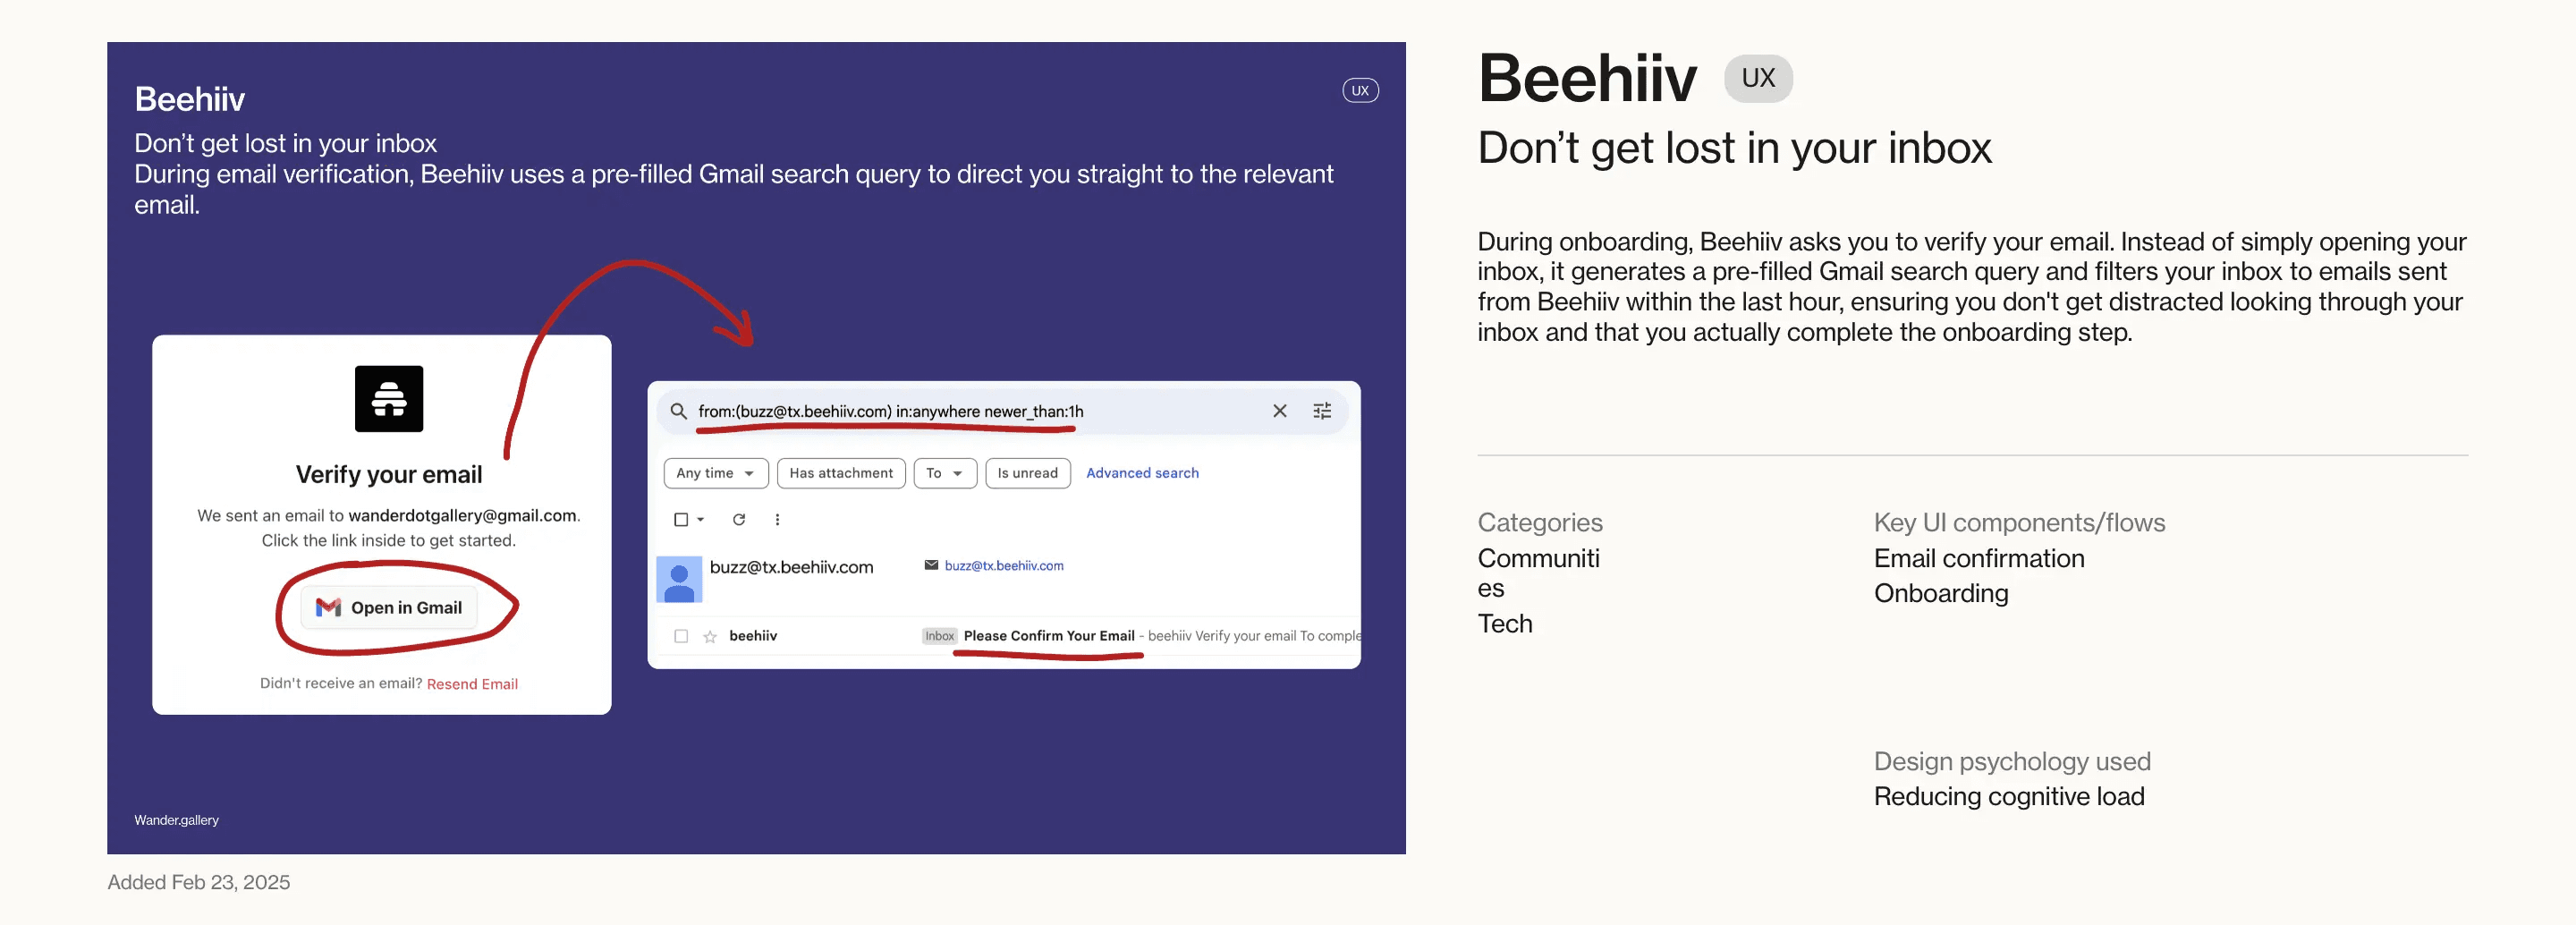Click Reducing cognitive load psychology tag
Viewport: 2576px width, 925px height.
click(2008, 796)
